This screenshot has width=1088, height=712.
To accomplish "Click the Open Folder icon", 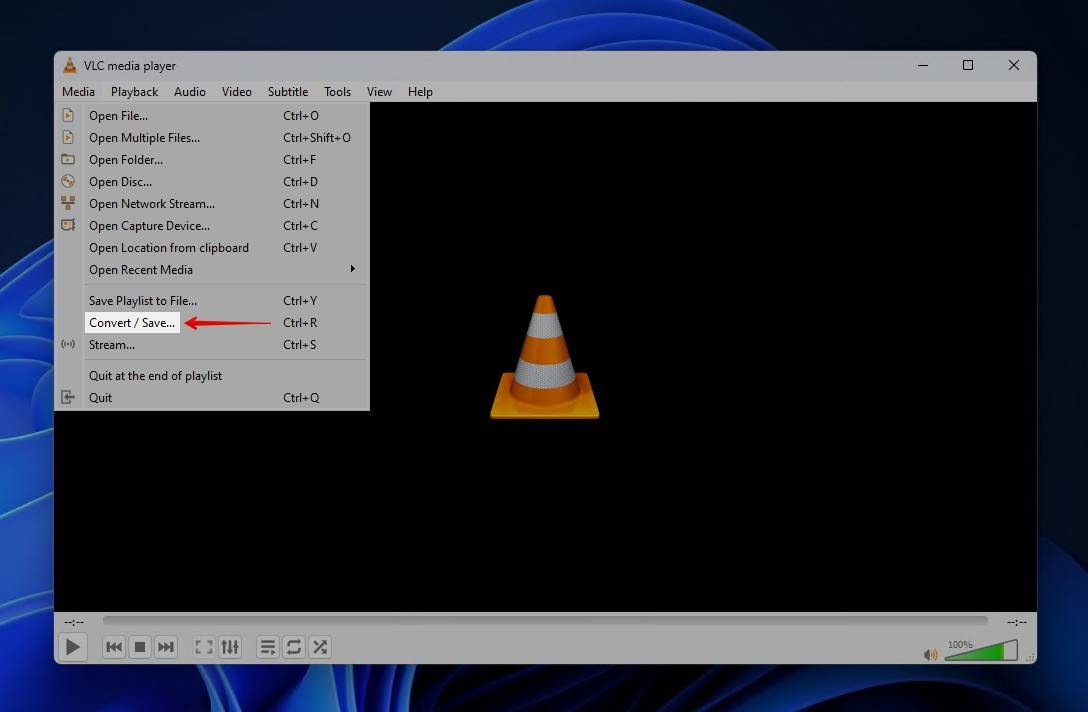I will click(68, 160).
